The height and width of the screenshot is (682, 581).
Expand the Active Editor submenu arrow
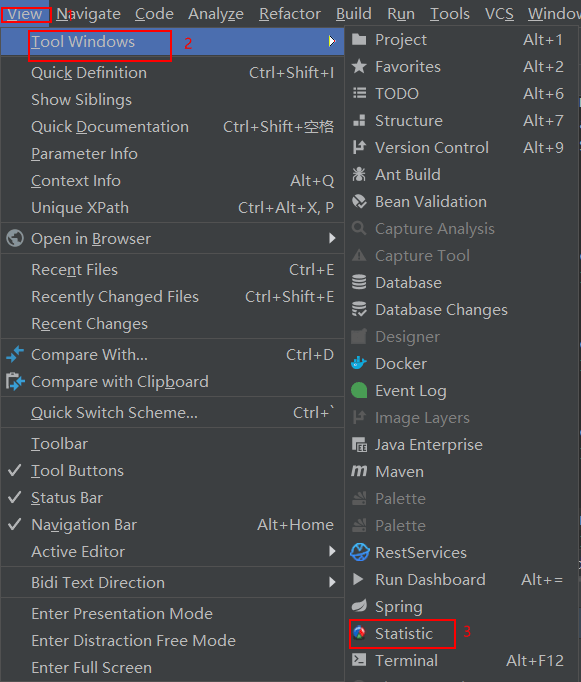[x=332, y=552]
